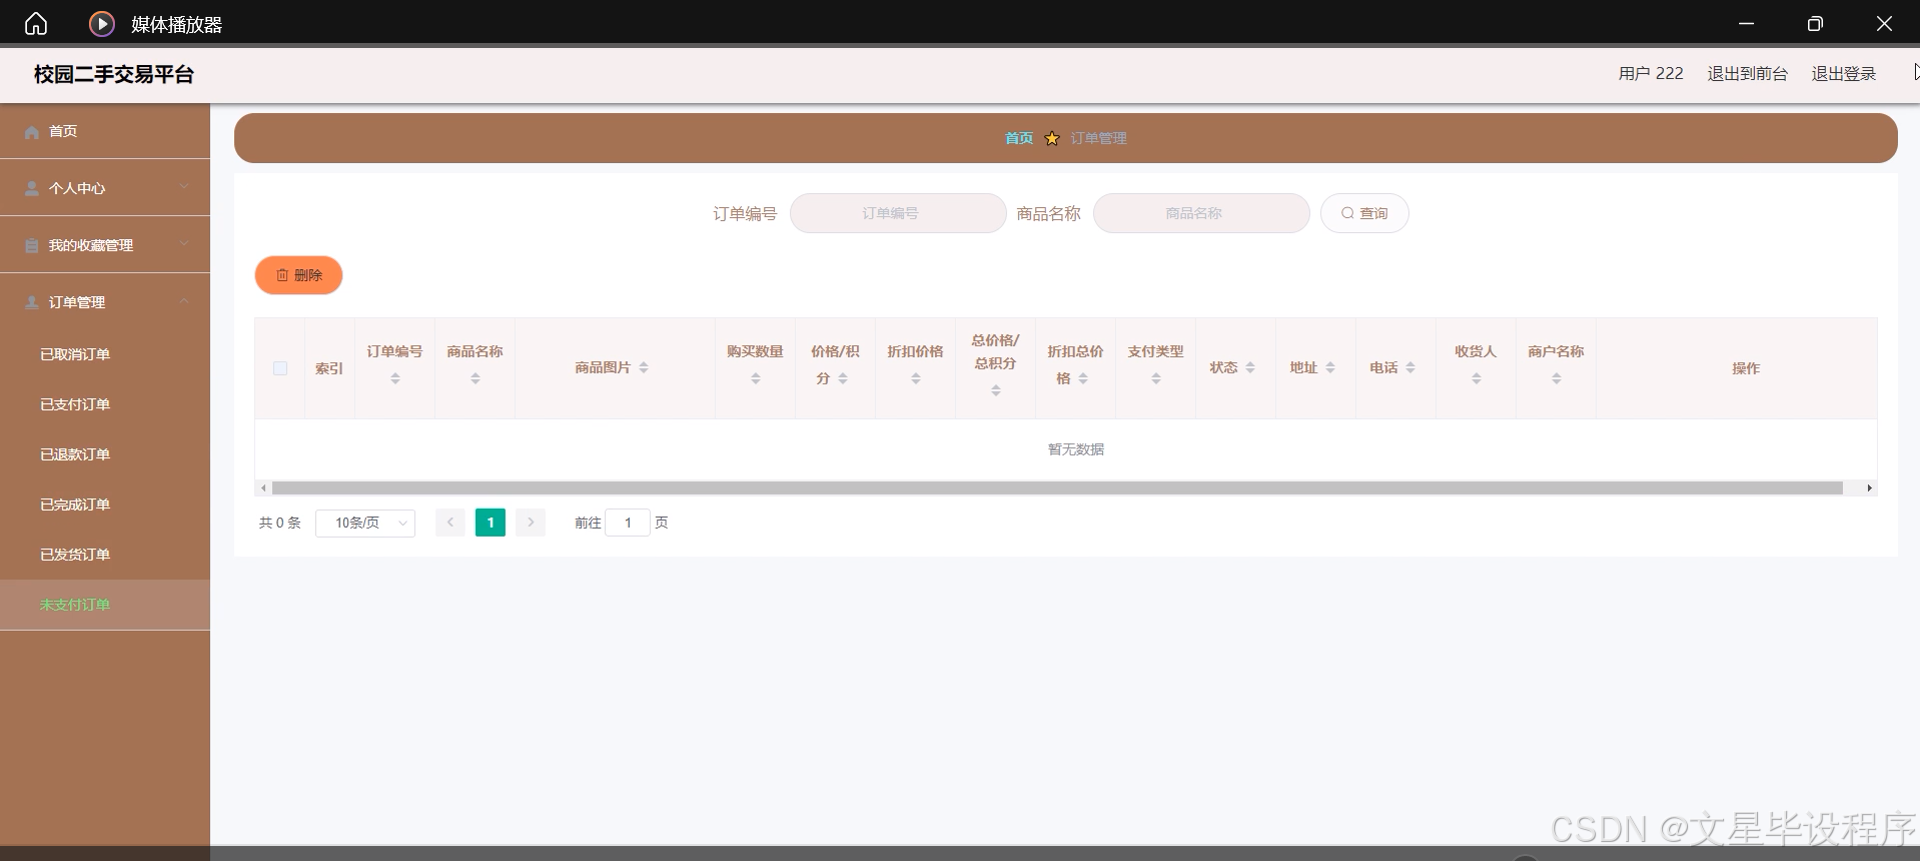
Task: Click the media player play icon
Action: coord(102,23)
